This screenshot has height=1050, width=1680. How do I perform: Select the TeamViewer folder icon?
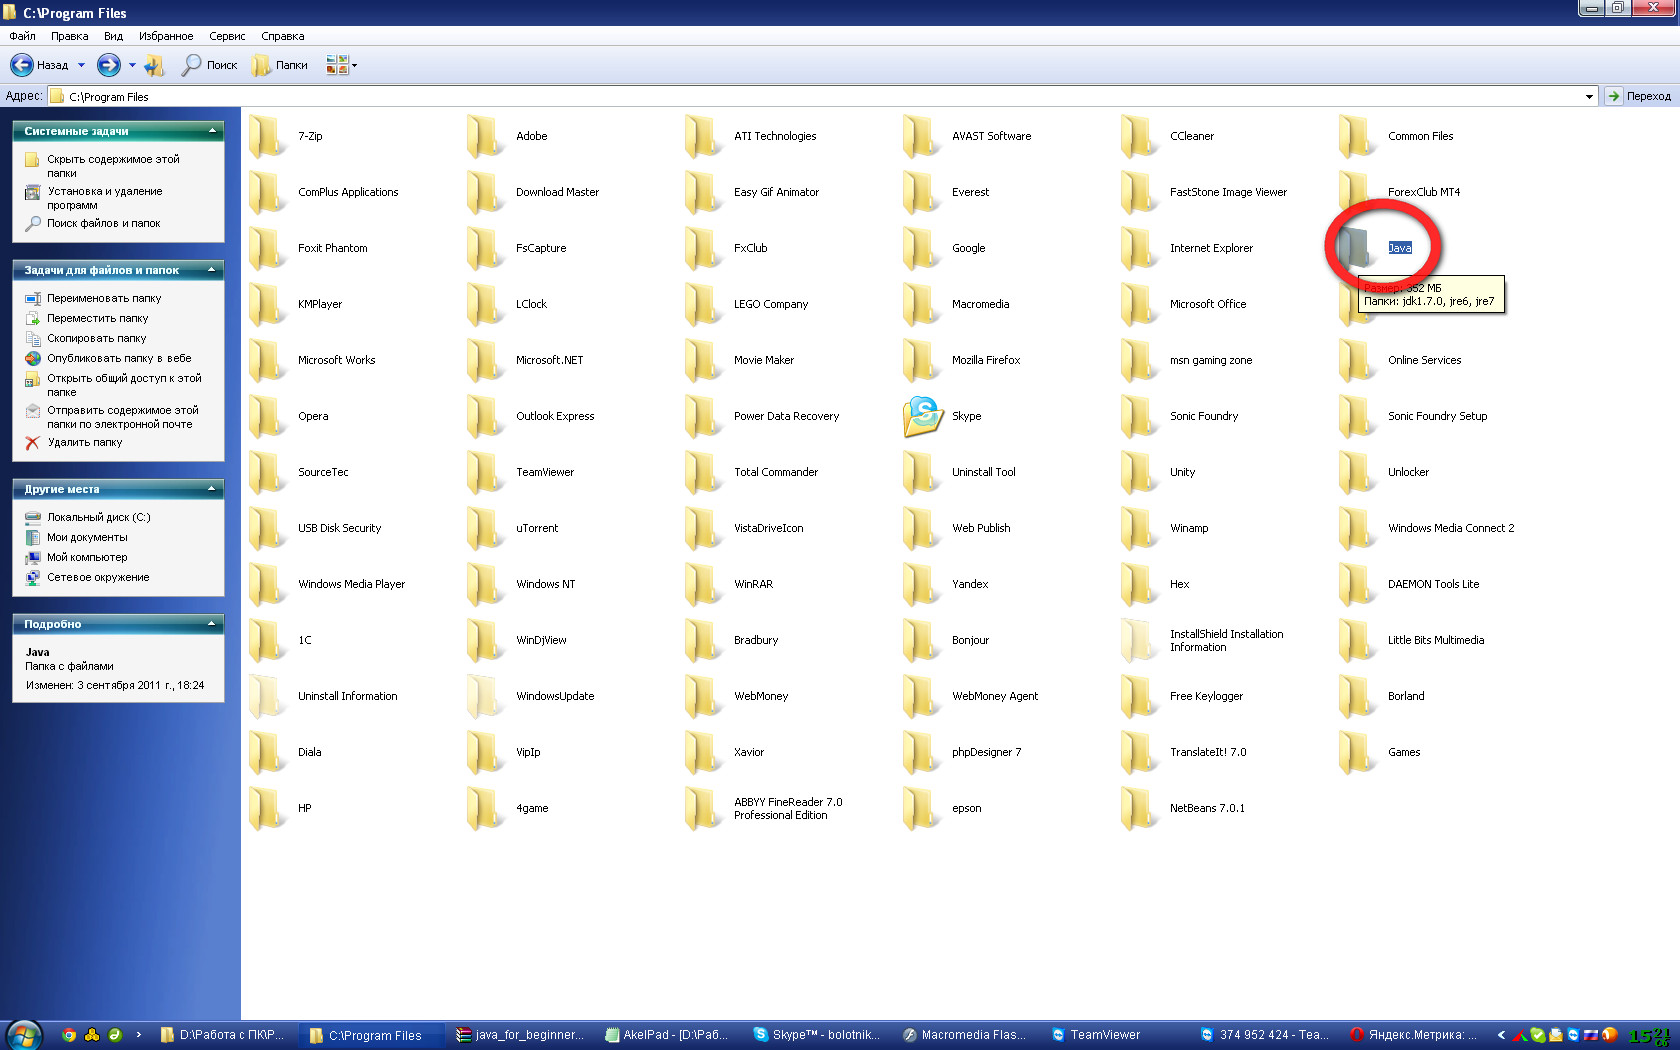(x=485, y=472)
